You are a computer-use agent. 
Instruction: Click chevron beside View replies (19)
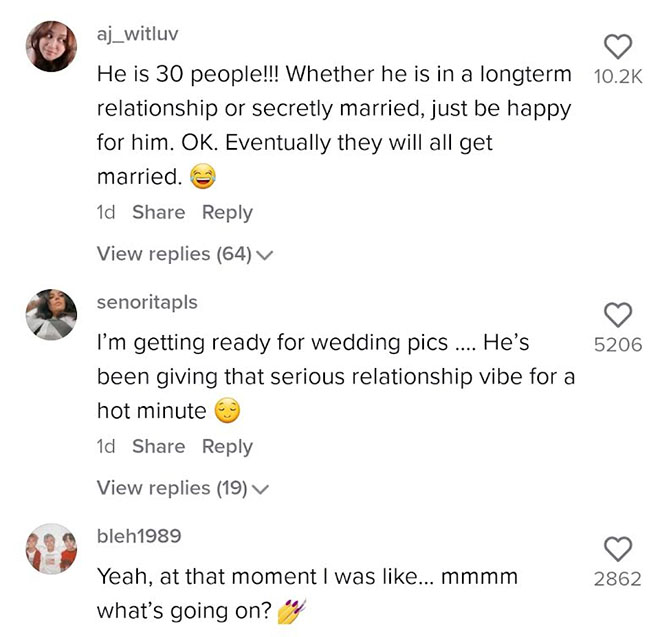pyautogui.click(x=260, y=489)
